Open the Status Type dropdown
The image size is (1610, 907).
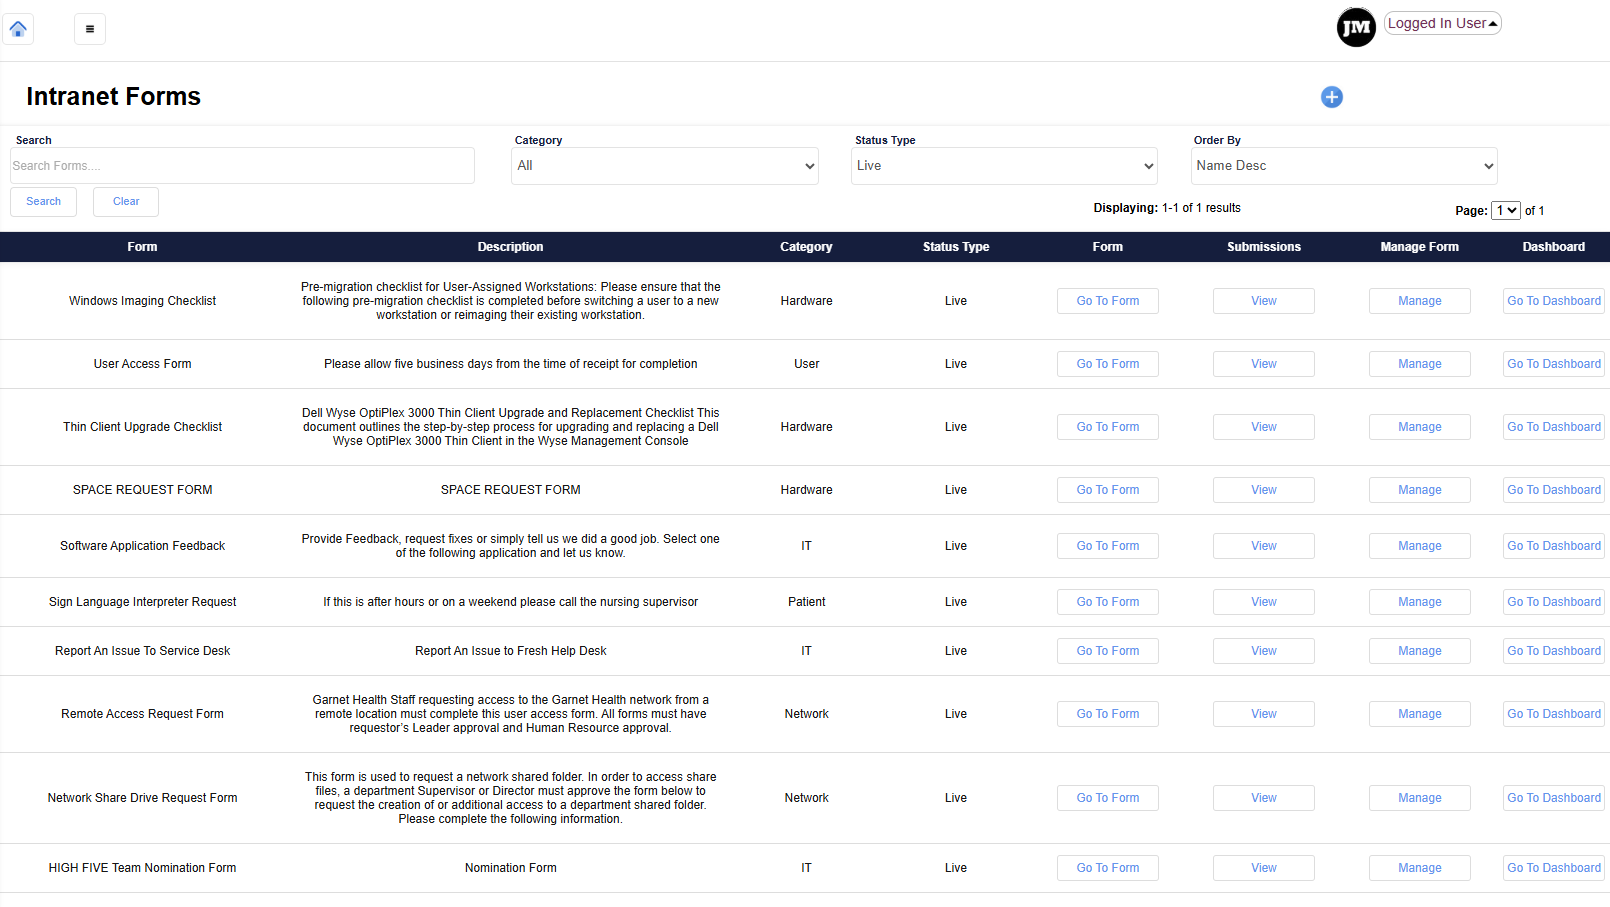(x=1004, y=166)
